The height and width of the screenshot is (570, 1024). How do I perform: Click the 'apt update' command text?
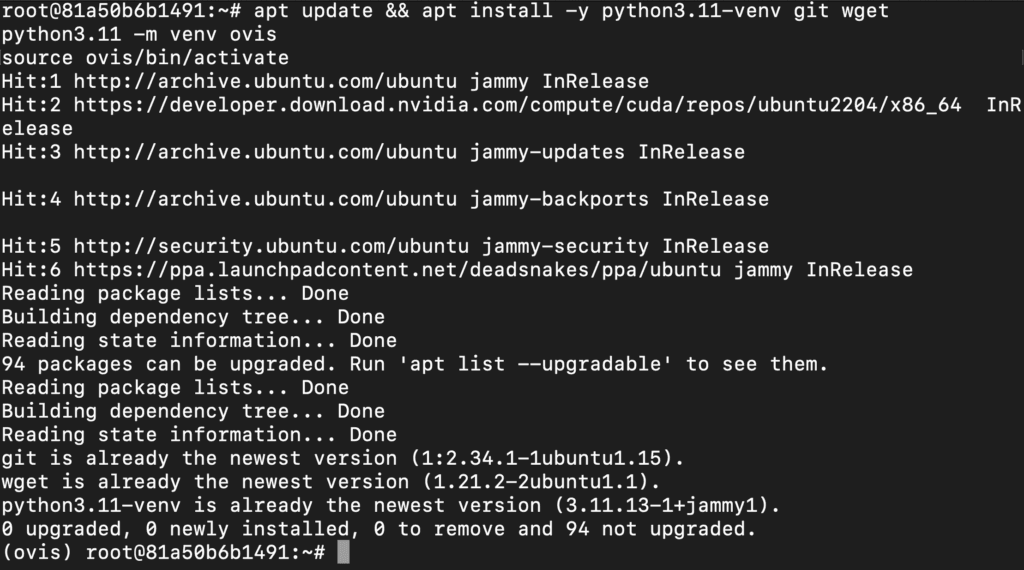[313, 11]
